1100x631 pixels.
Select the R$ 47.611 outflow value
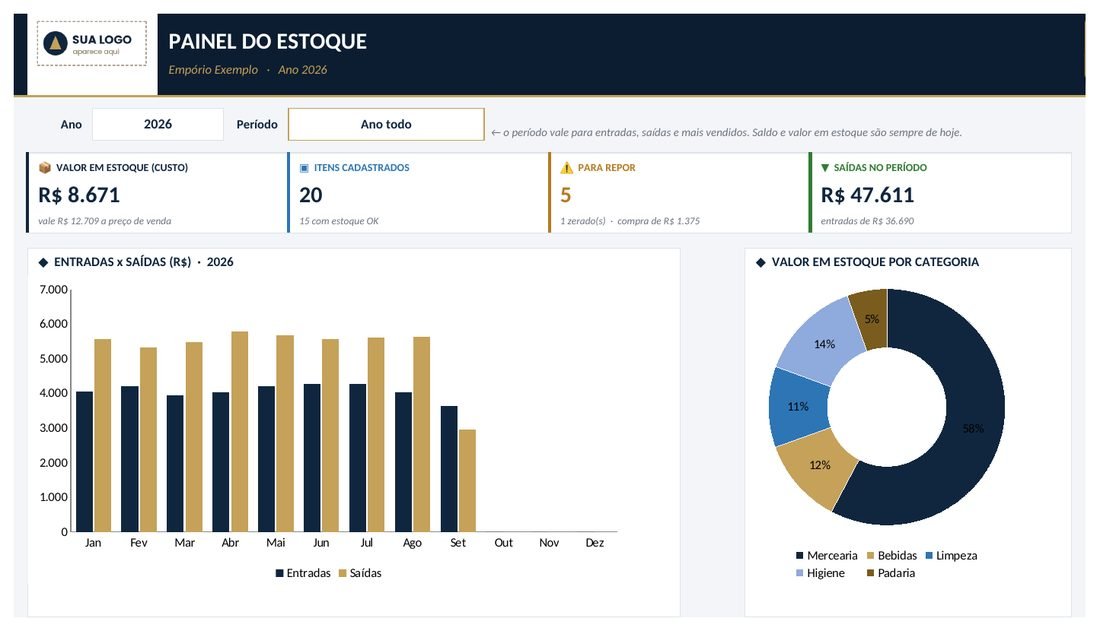click(867, 195)
